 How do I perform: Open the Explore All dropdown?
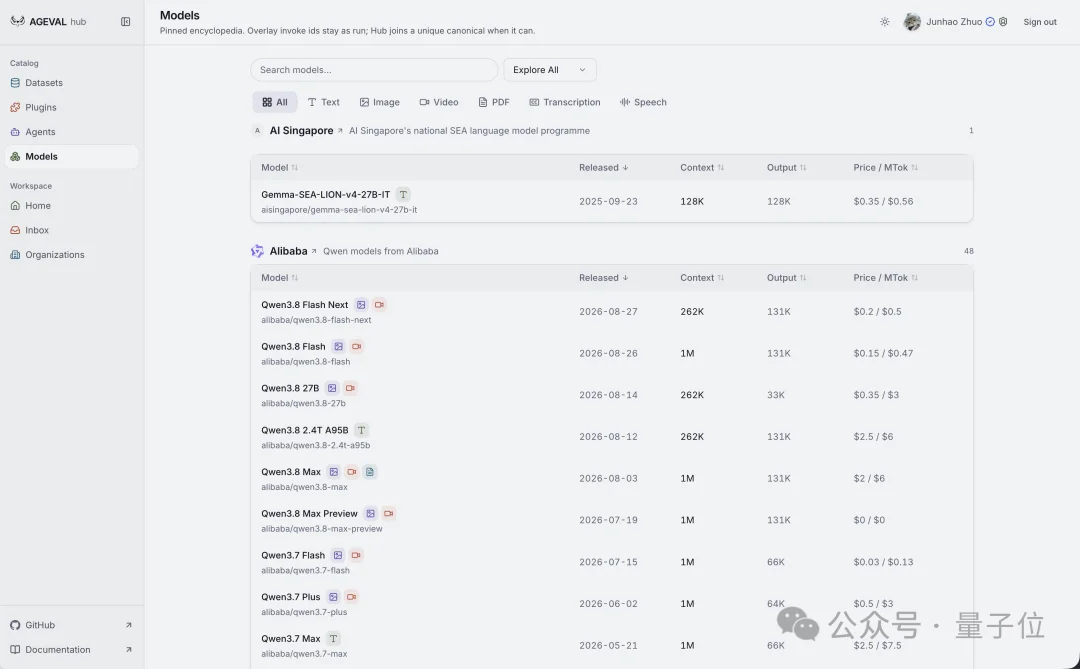pos(550,70)
